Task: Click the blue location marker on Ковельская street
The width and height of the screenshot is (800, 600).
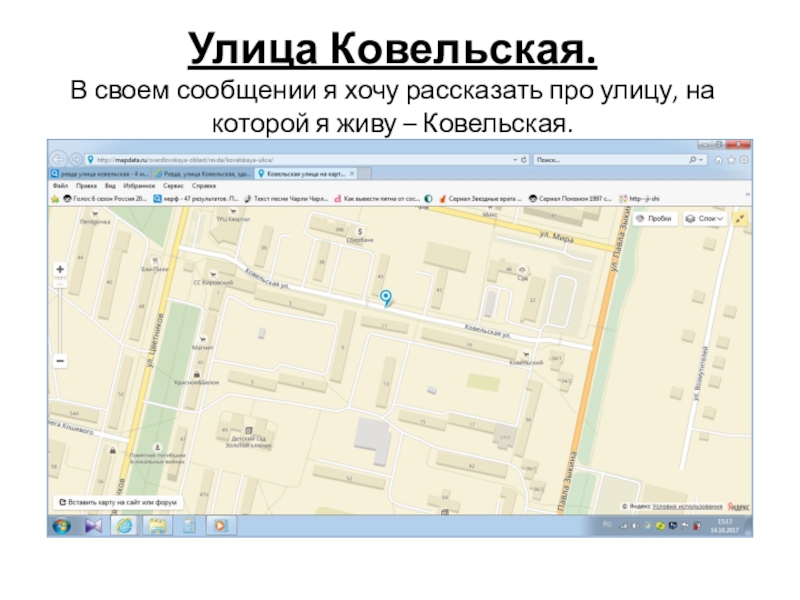Action: [x=386, y=297]
